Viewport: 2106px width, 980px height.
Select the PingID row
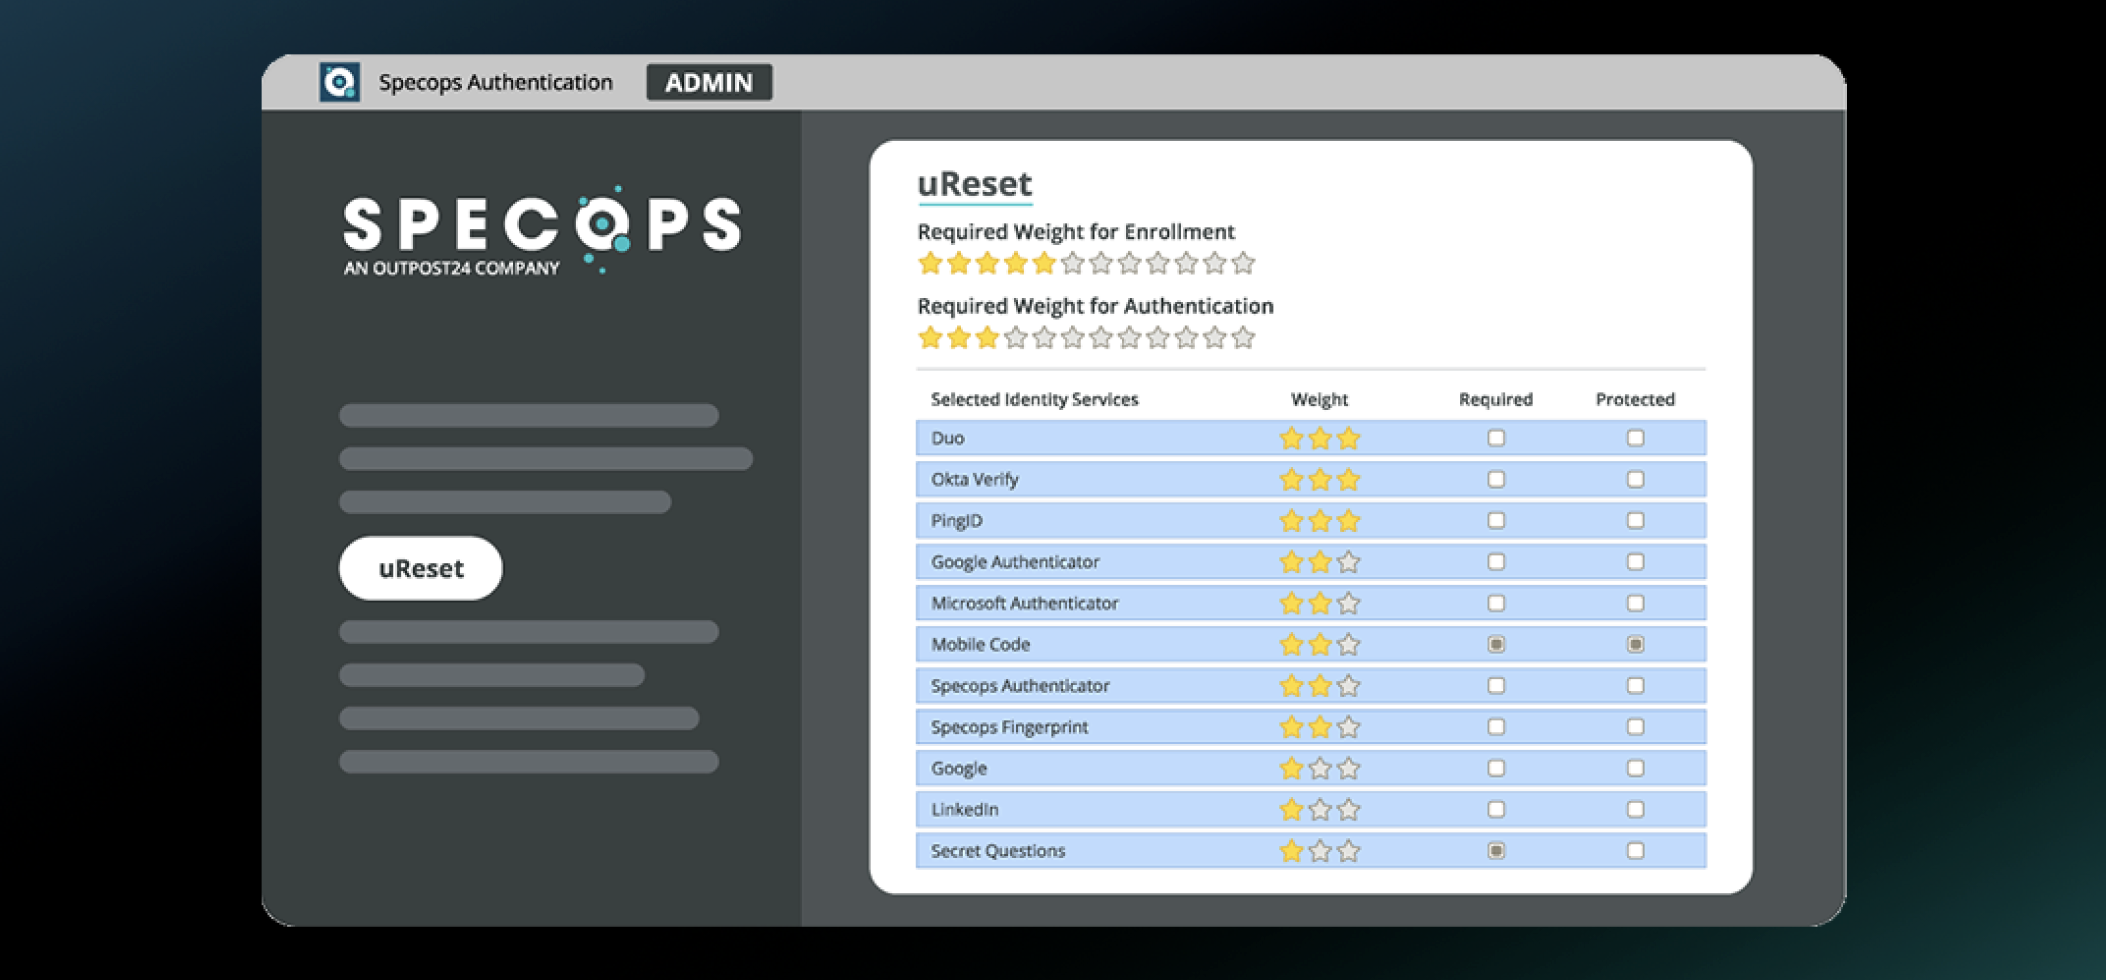tap(1311, 520)
